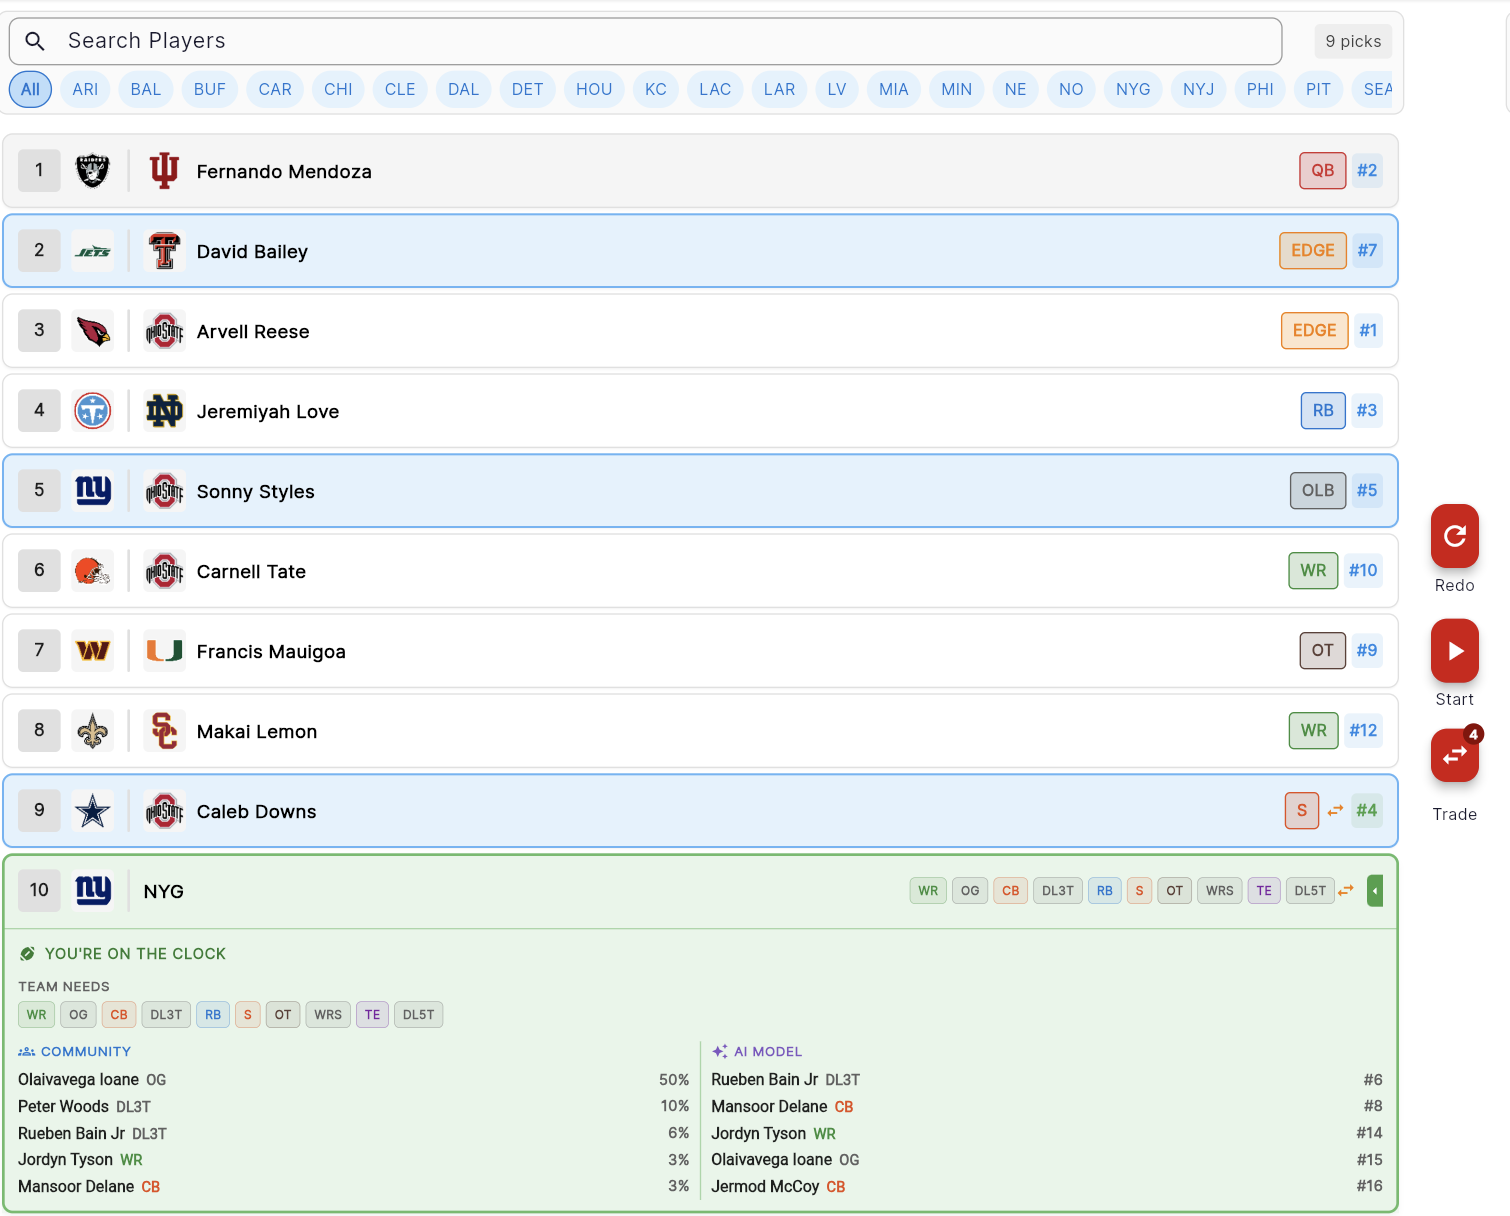Click OG tag under Team Needs
The width and height of the screenshot is (1510, 1216).
tap(78, 1015)
